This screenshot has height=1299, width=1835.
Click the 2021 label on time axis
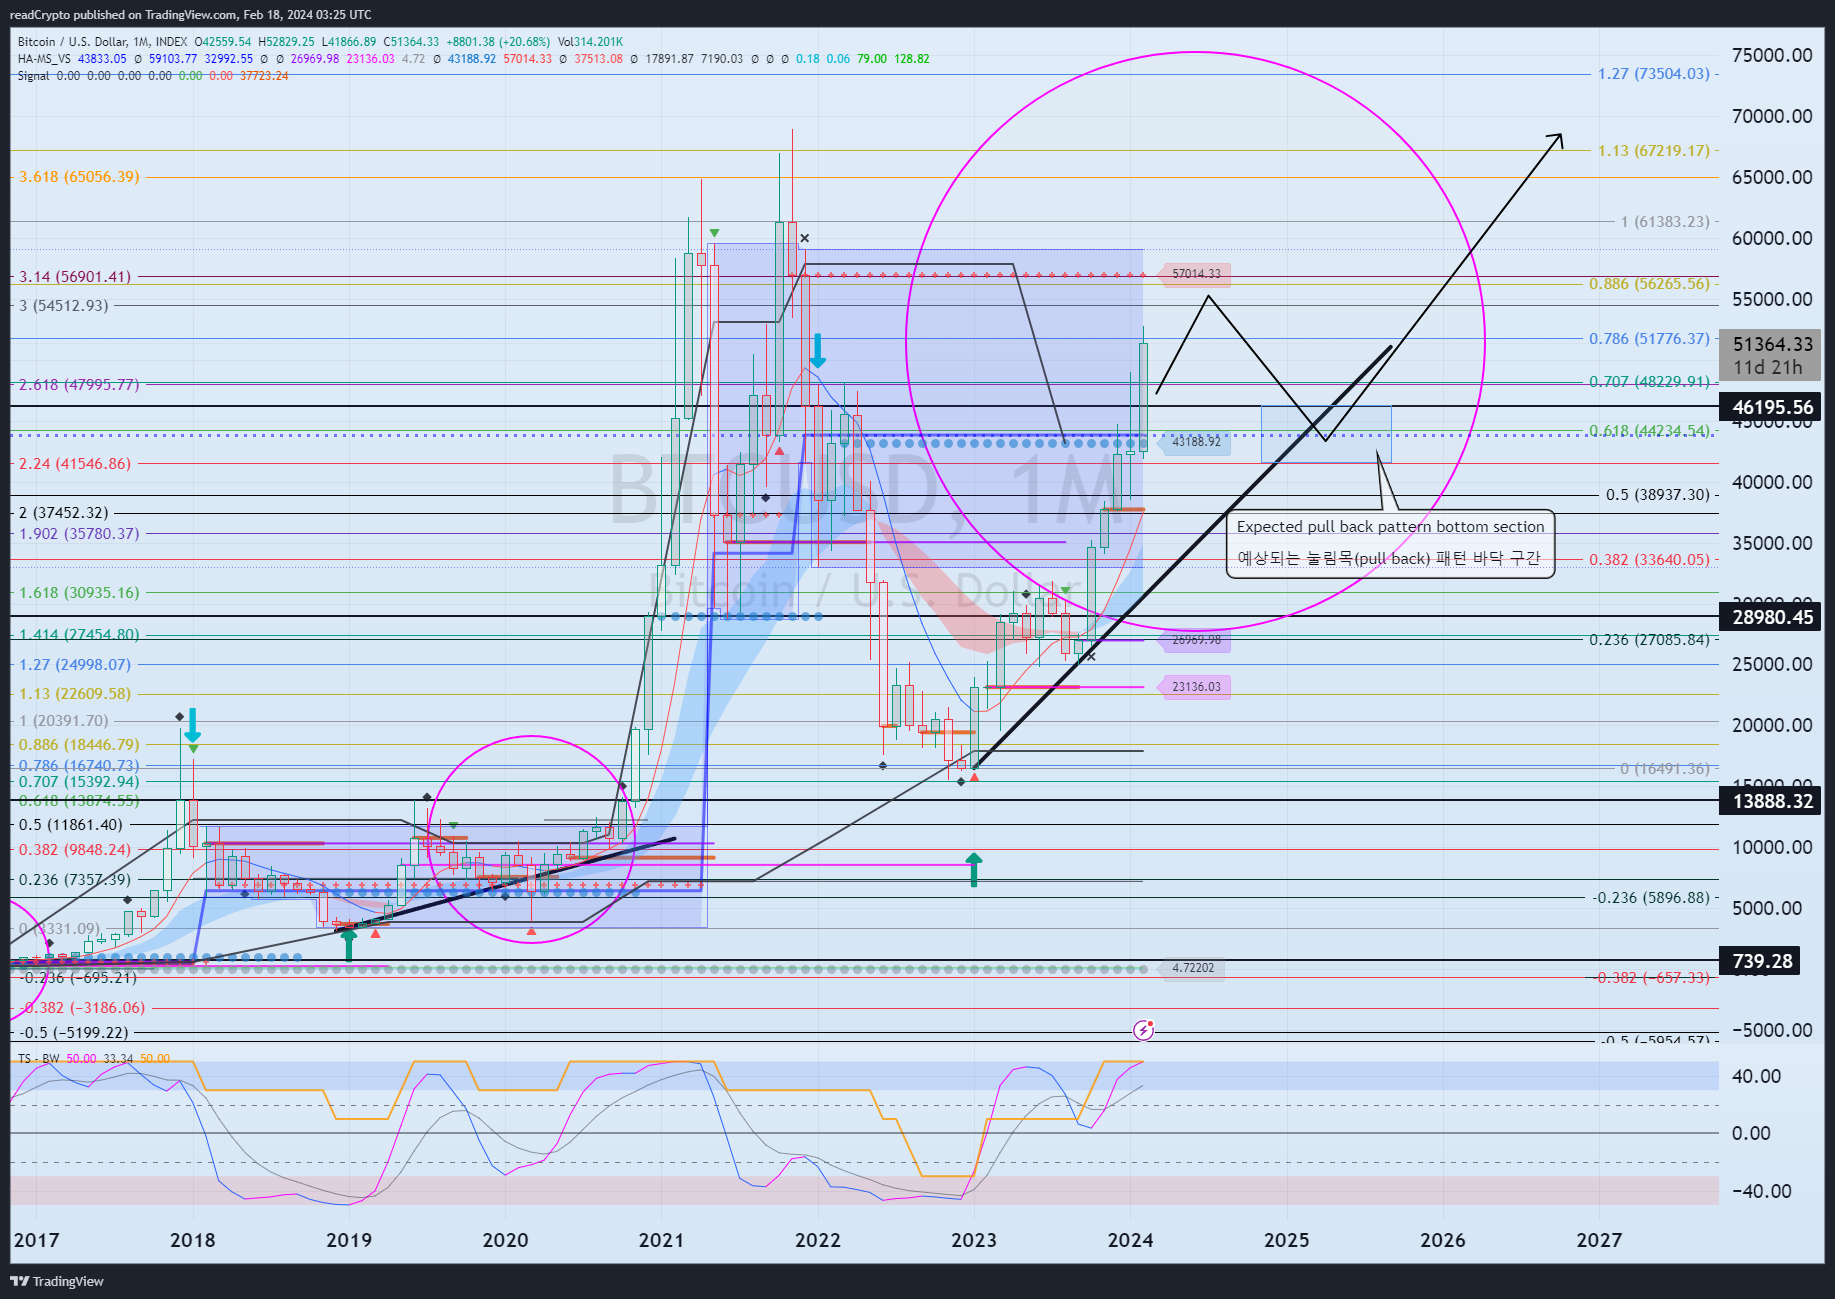pyautogui.click(x=661, y=1241)
